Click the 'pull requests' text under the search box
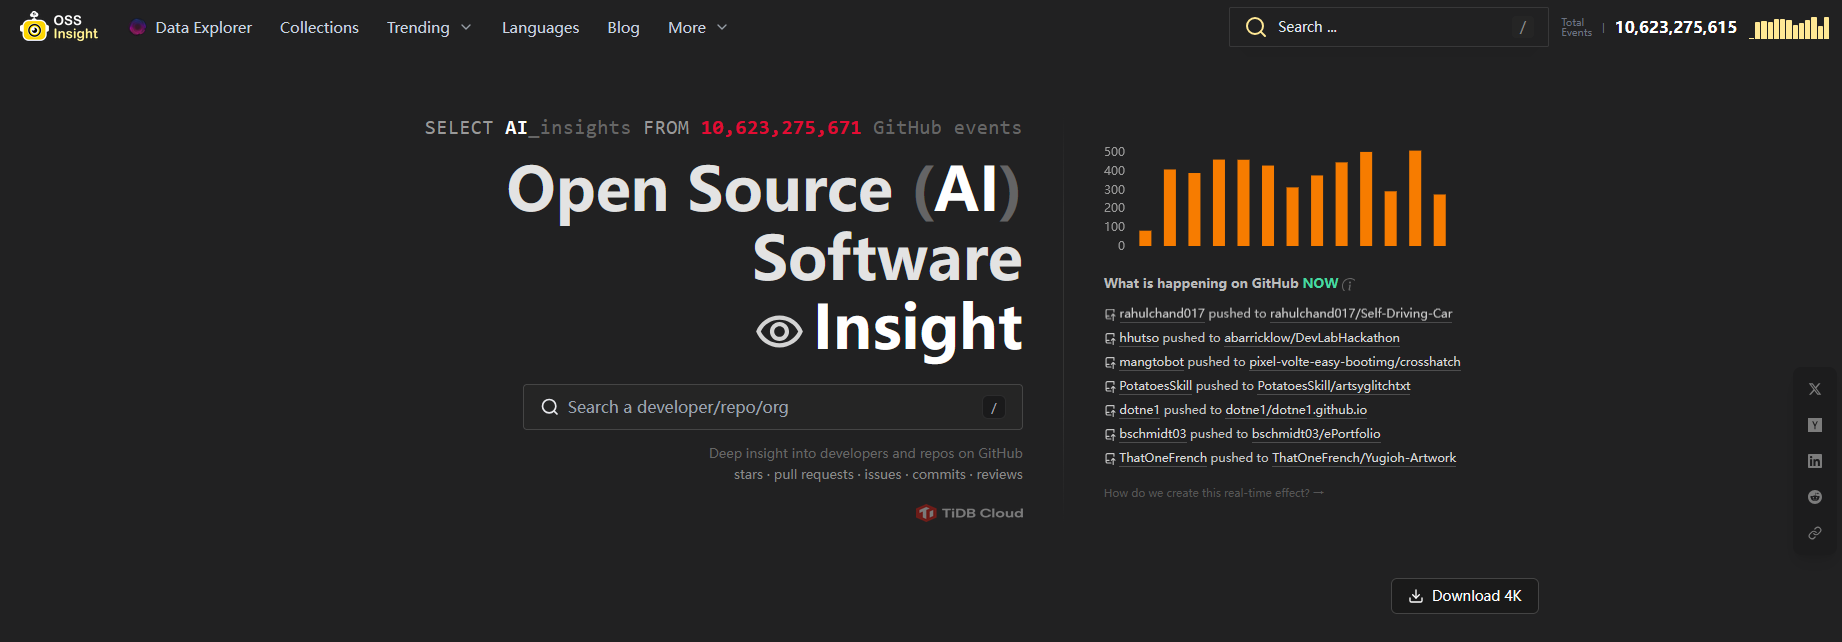 814,475
